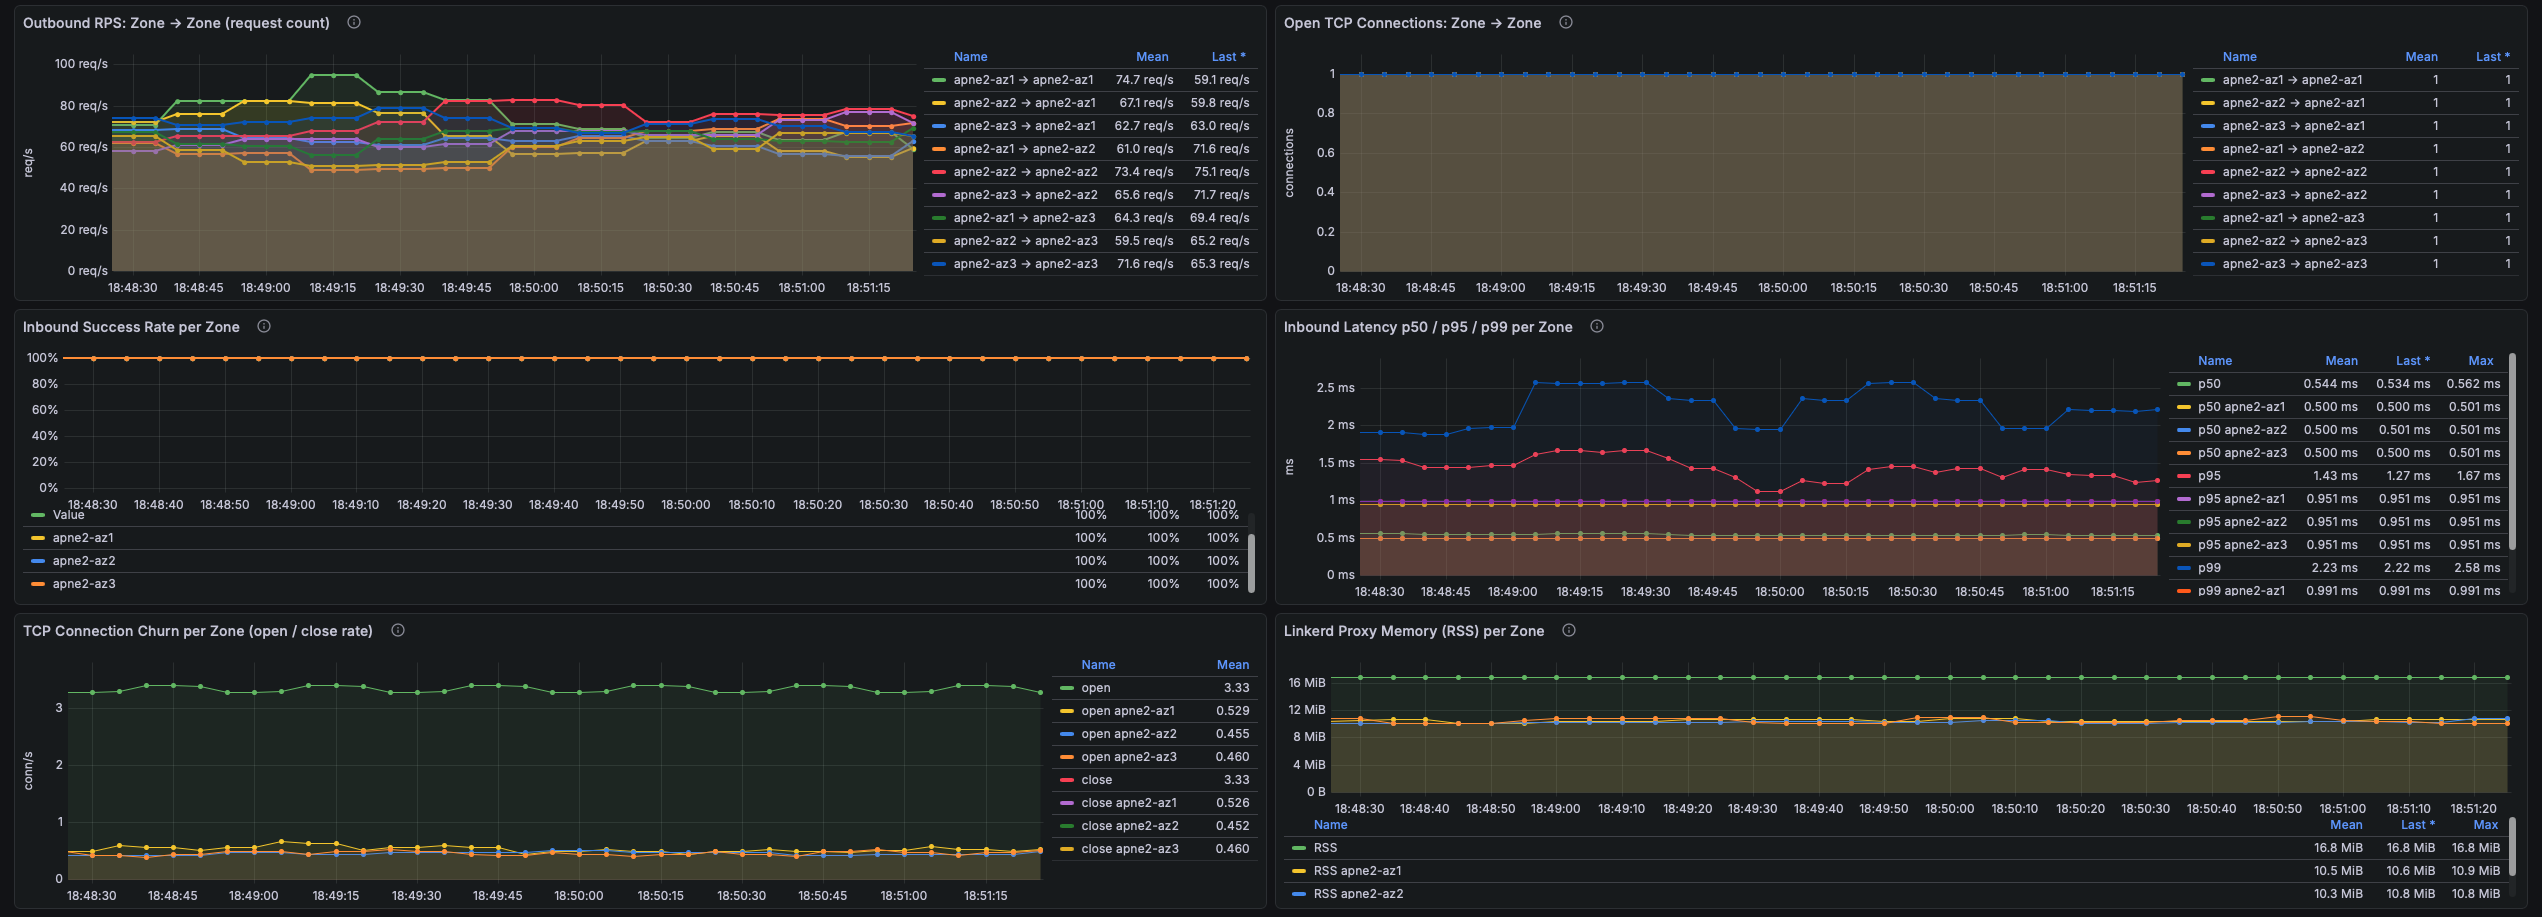The width and height of the screenshot is (2542, 917).
Task: Toggle apne2-az1 → apne2-az1 series in Outbound RPS legend
Action: tap(1022, 80)
